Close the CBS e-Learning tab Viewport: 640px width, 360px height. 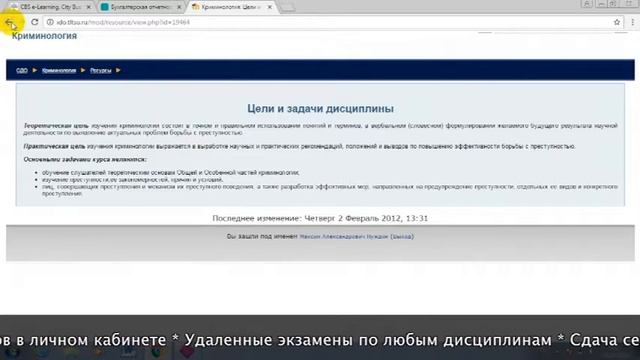89,7
